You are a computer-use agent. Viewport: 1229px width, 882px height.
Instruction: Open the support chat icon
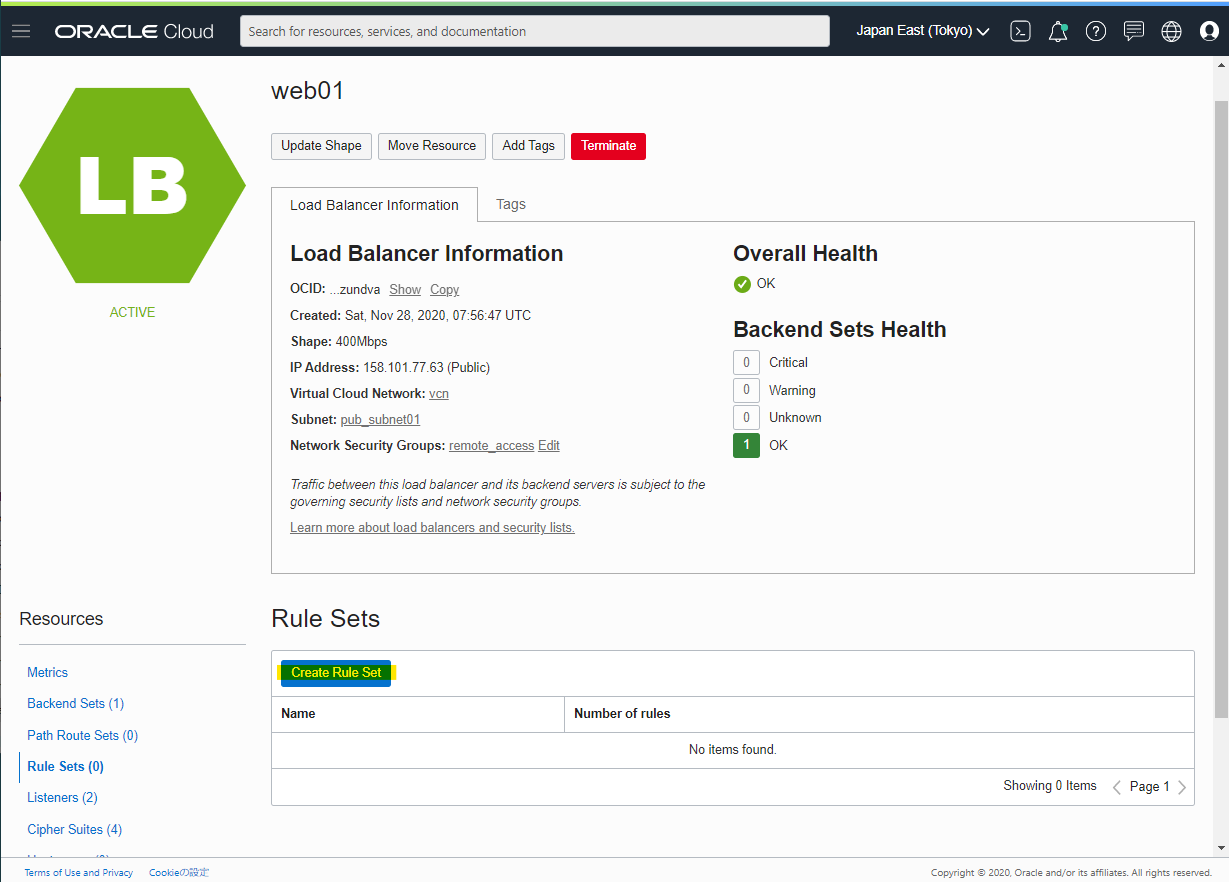tap(1134, 31)
